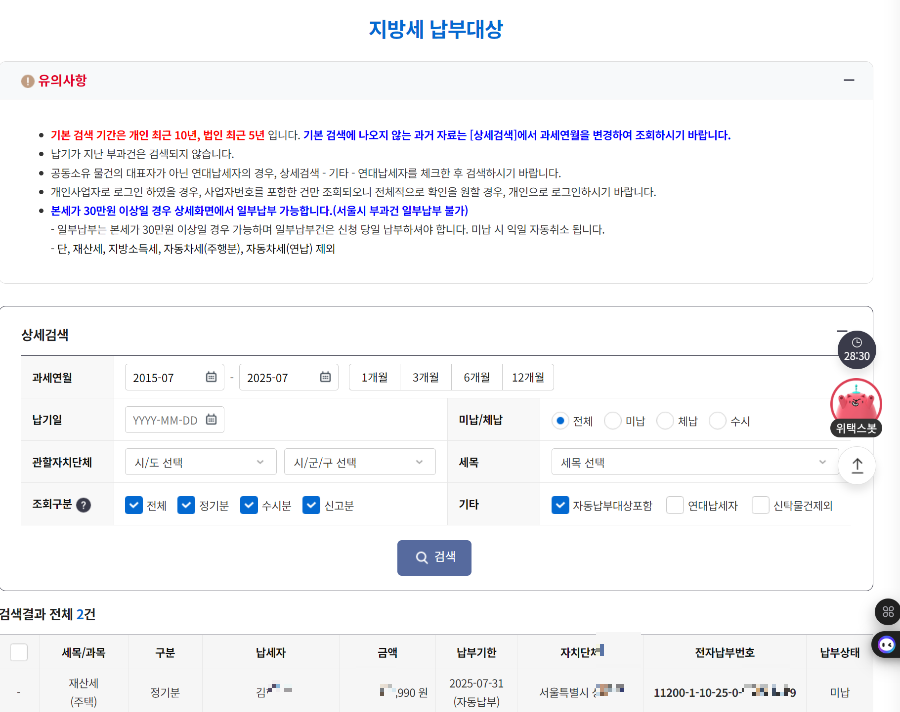Select the 12개월 period button
The height and width of the screenshot is (712, 900).
(x=527, y=377)
